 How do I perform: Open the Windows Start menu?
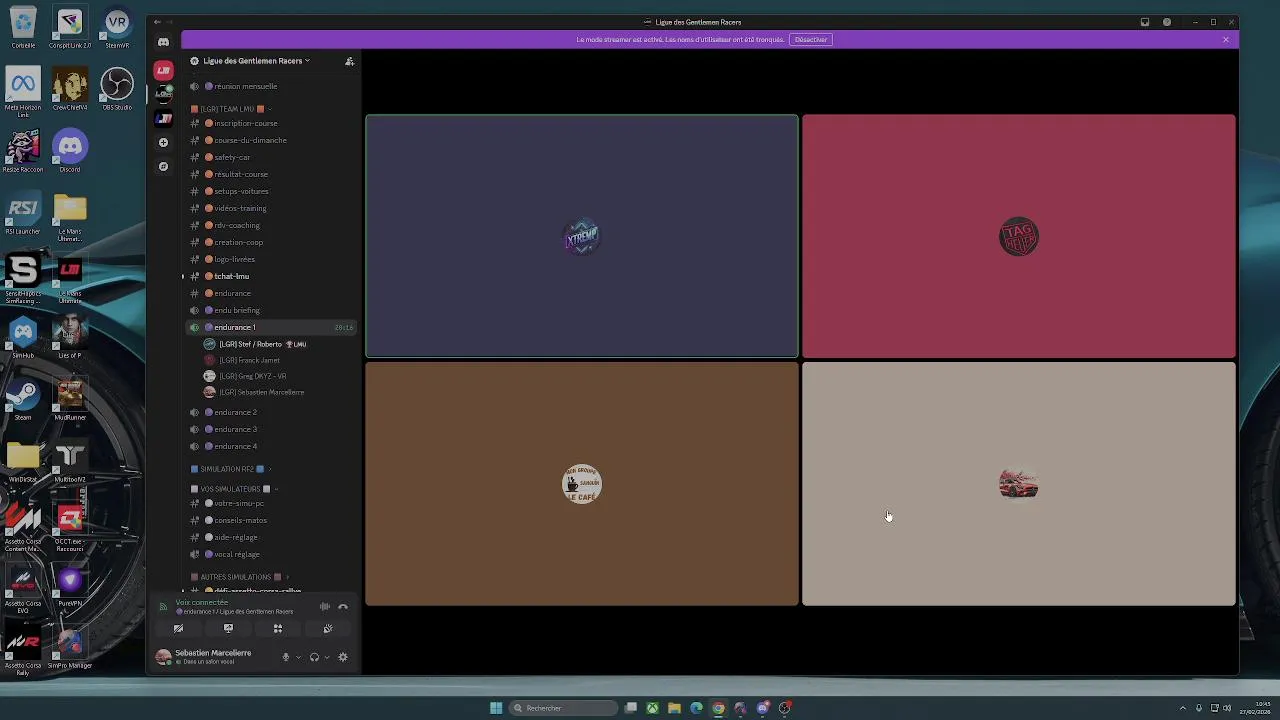click(496, 708)
